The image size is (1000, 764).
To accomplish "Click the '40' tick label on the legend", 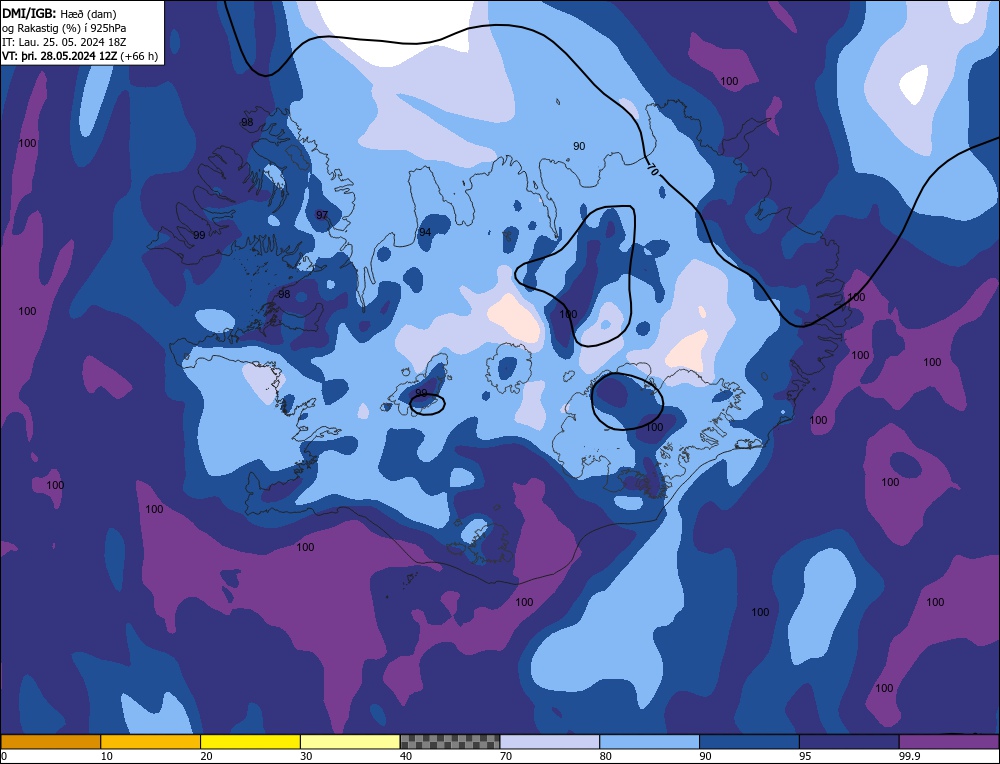I will 406,756.
